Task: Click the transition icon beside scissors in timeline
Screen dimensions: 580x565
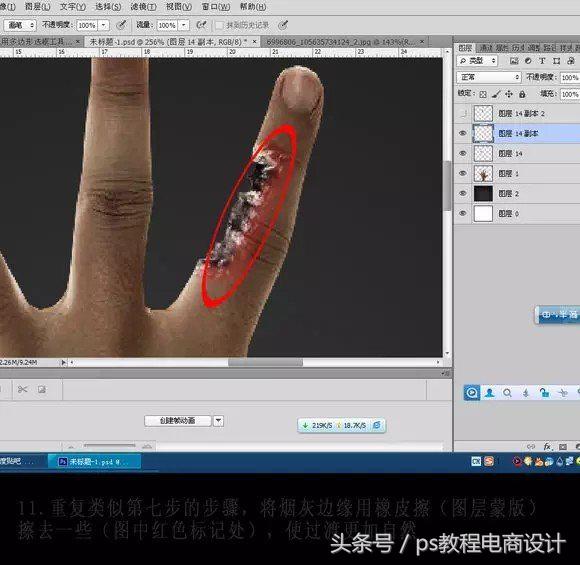Action: [42, 389]
